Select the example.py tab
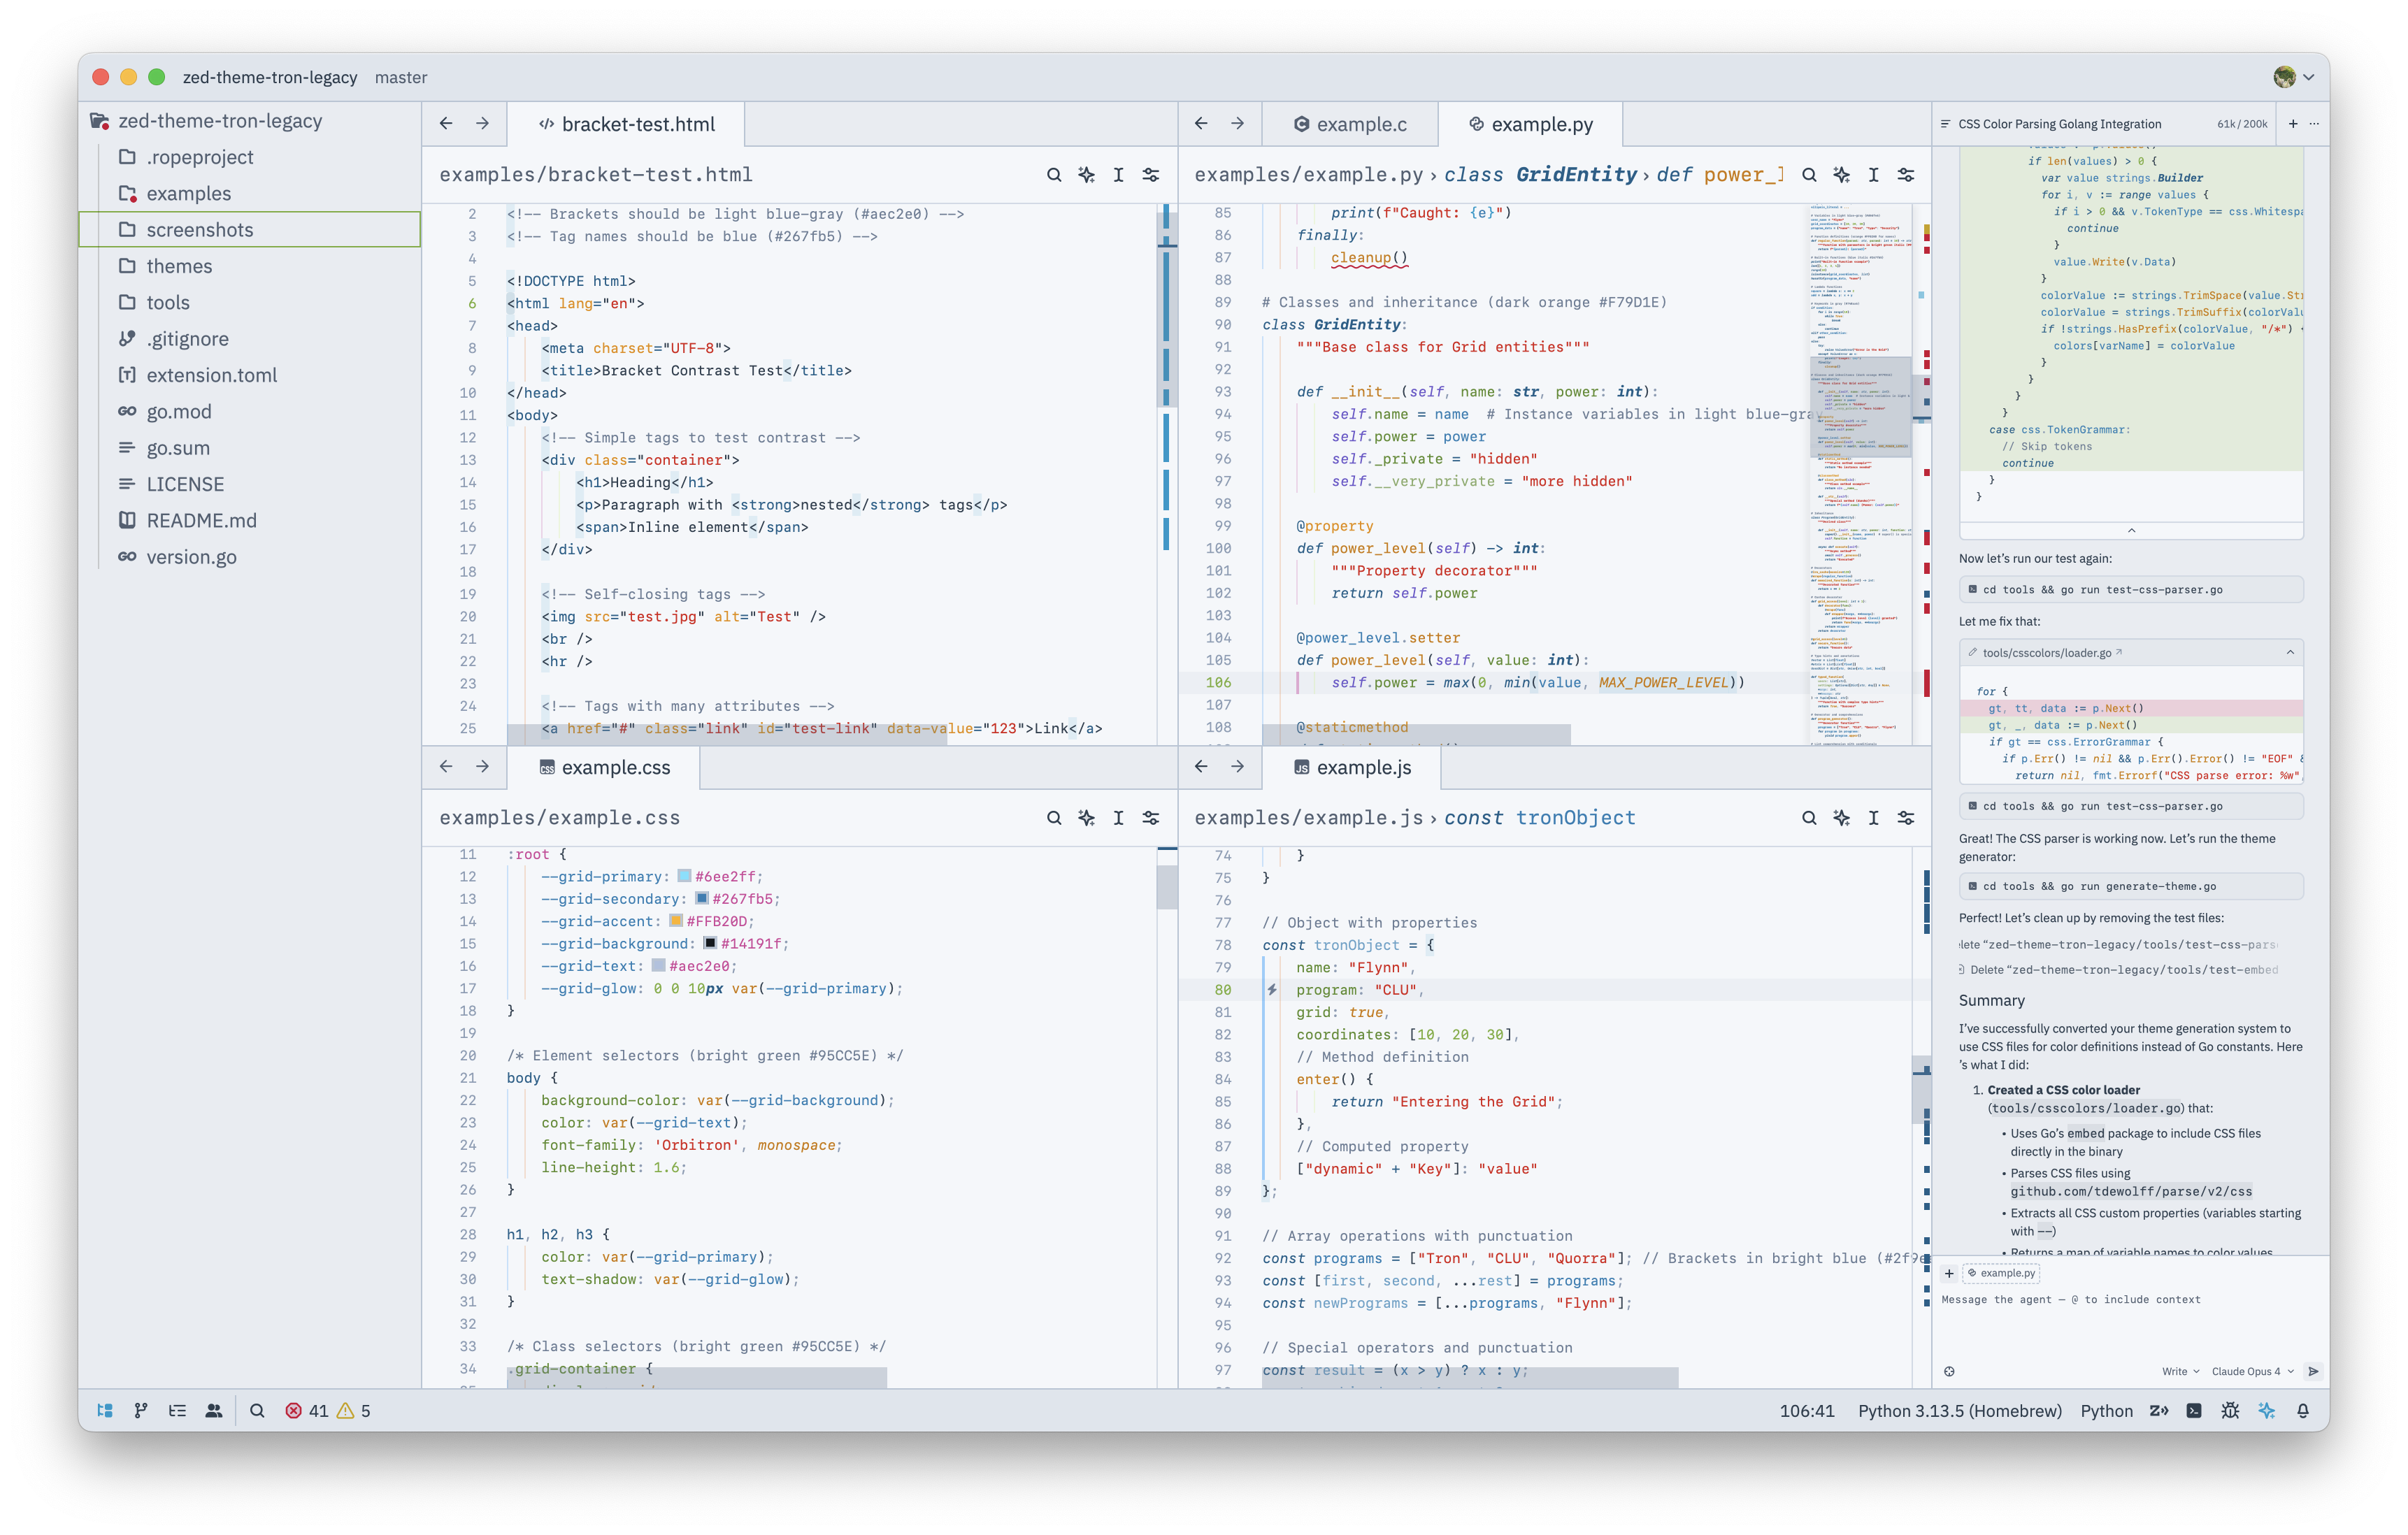Screen dimensions: 2408x1535 (x=1530, y=124)
